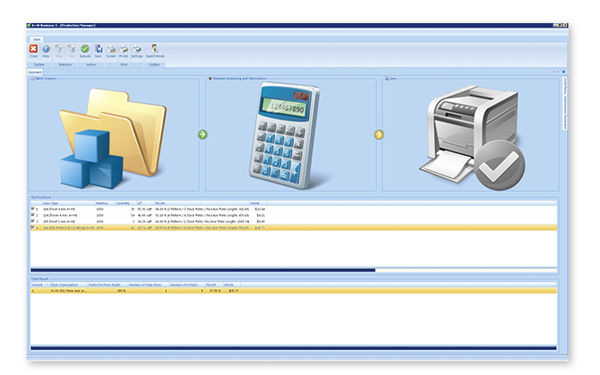Toggle checkbox of optimization row 2
Viewport: 600px width, 375px height.
click(33, 215)
